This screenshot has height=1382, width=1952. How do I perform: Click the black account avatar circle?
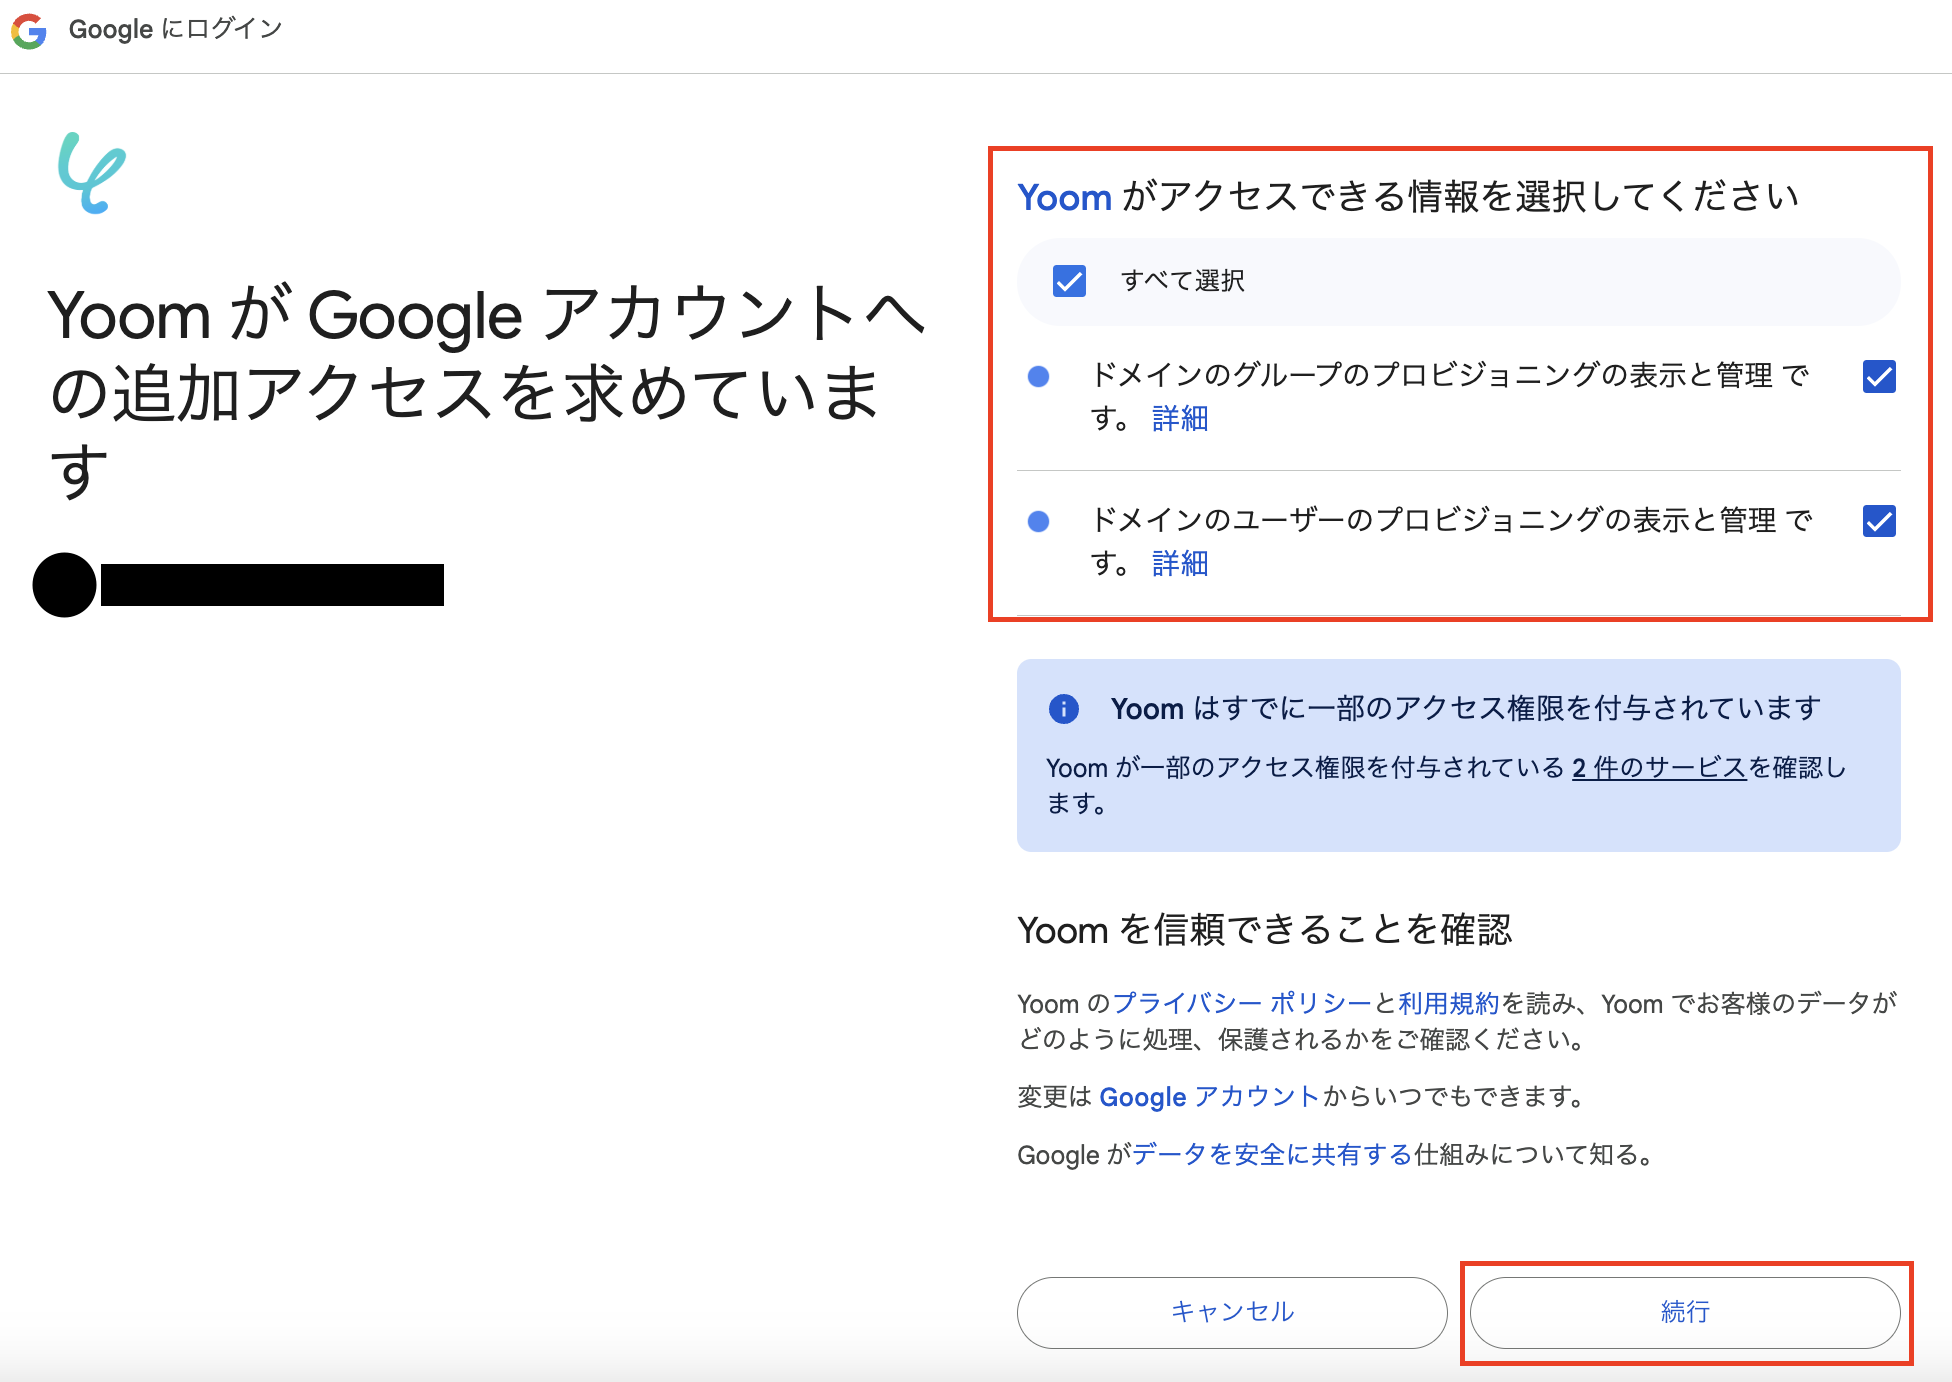pyautogui.click(x=64, y=585)
